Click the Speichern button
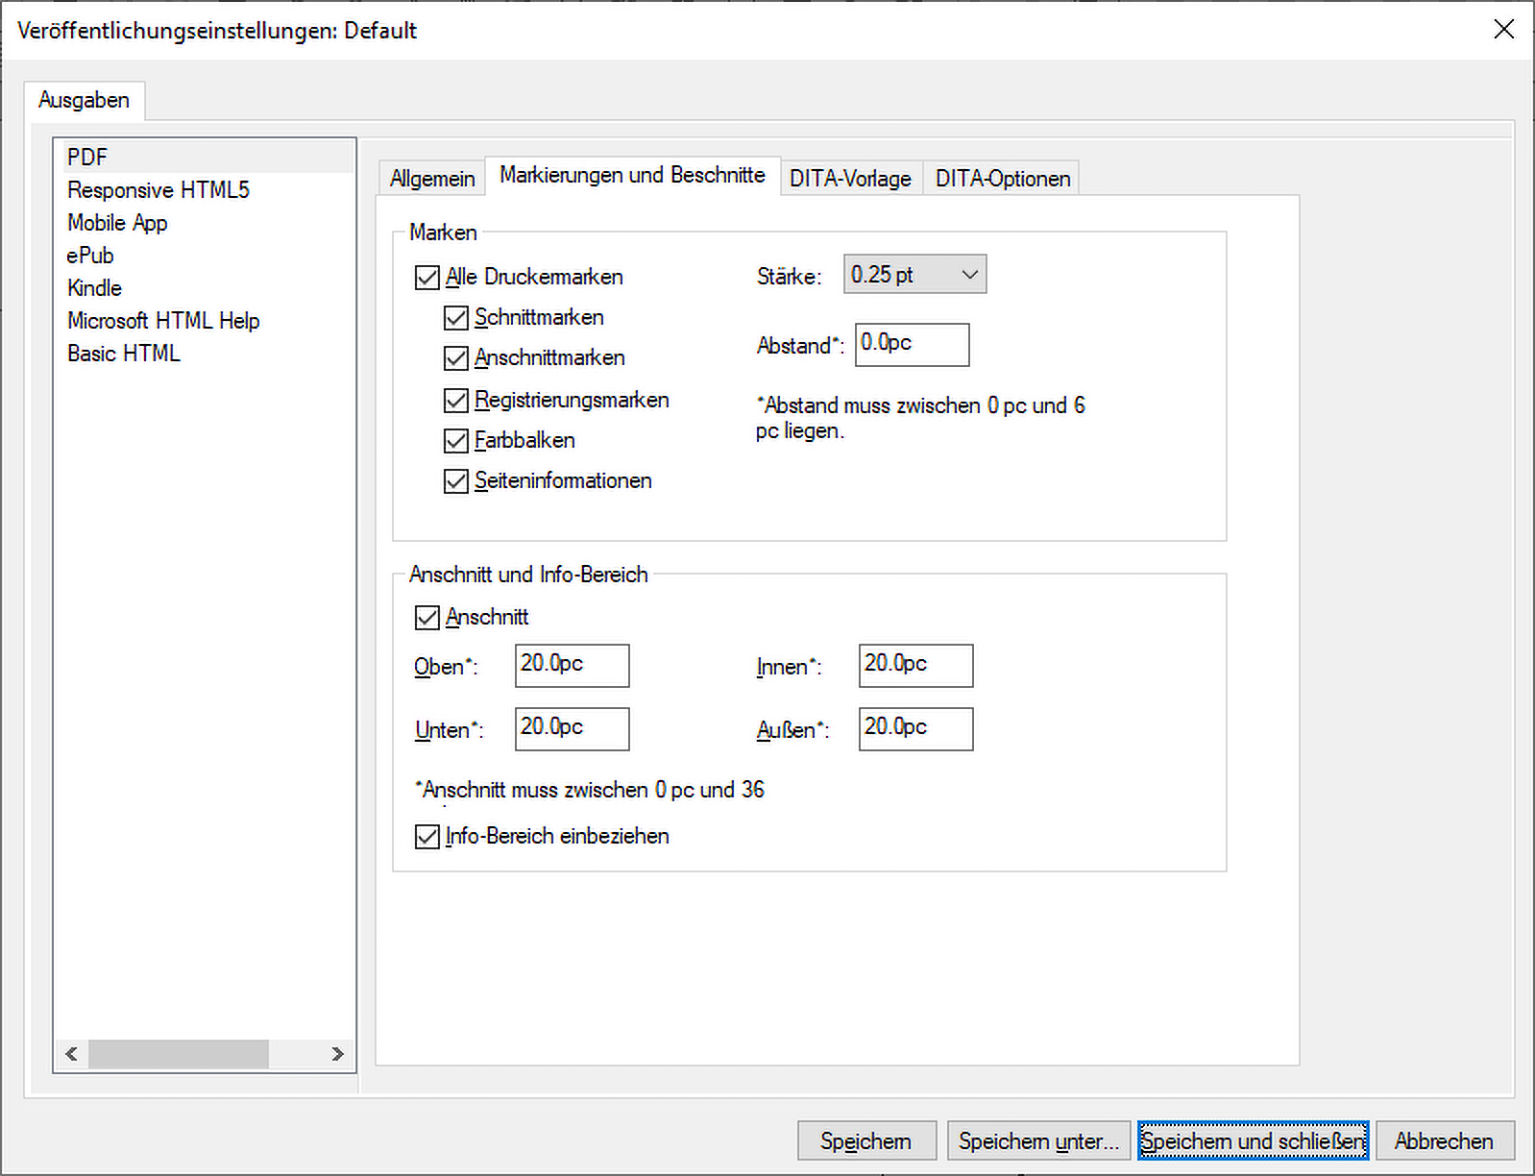This screenshot has width=1535, height=1176. click(x=866, y=1141)
